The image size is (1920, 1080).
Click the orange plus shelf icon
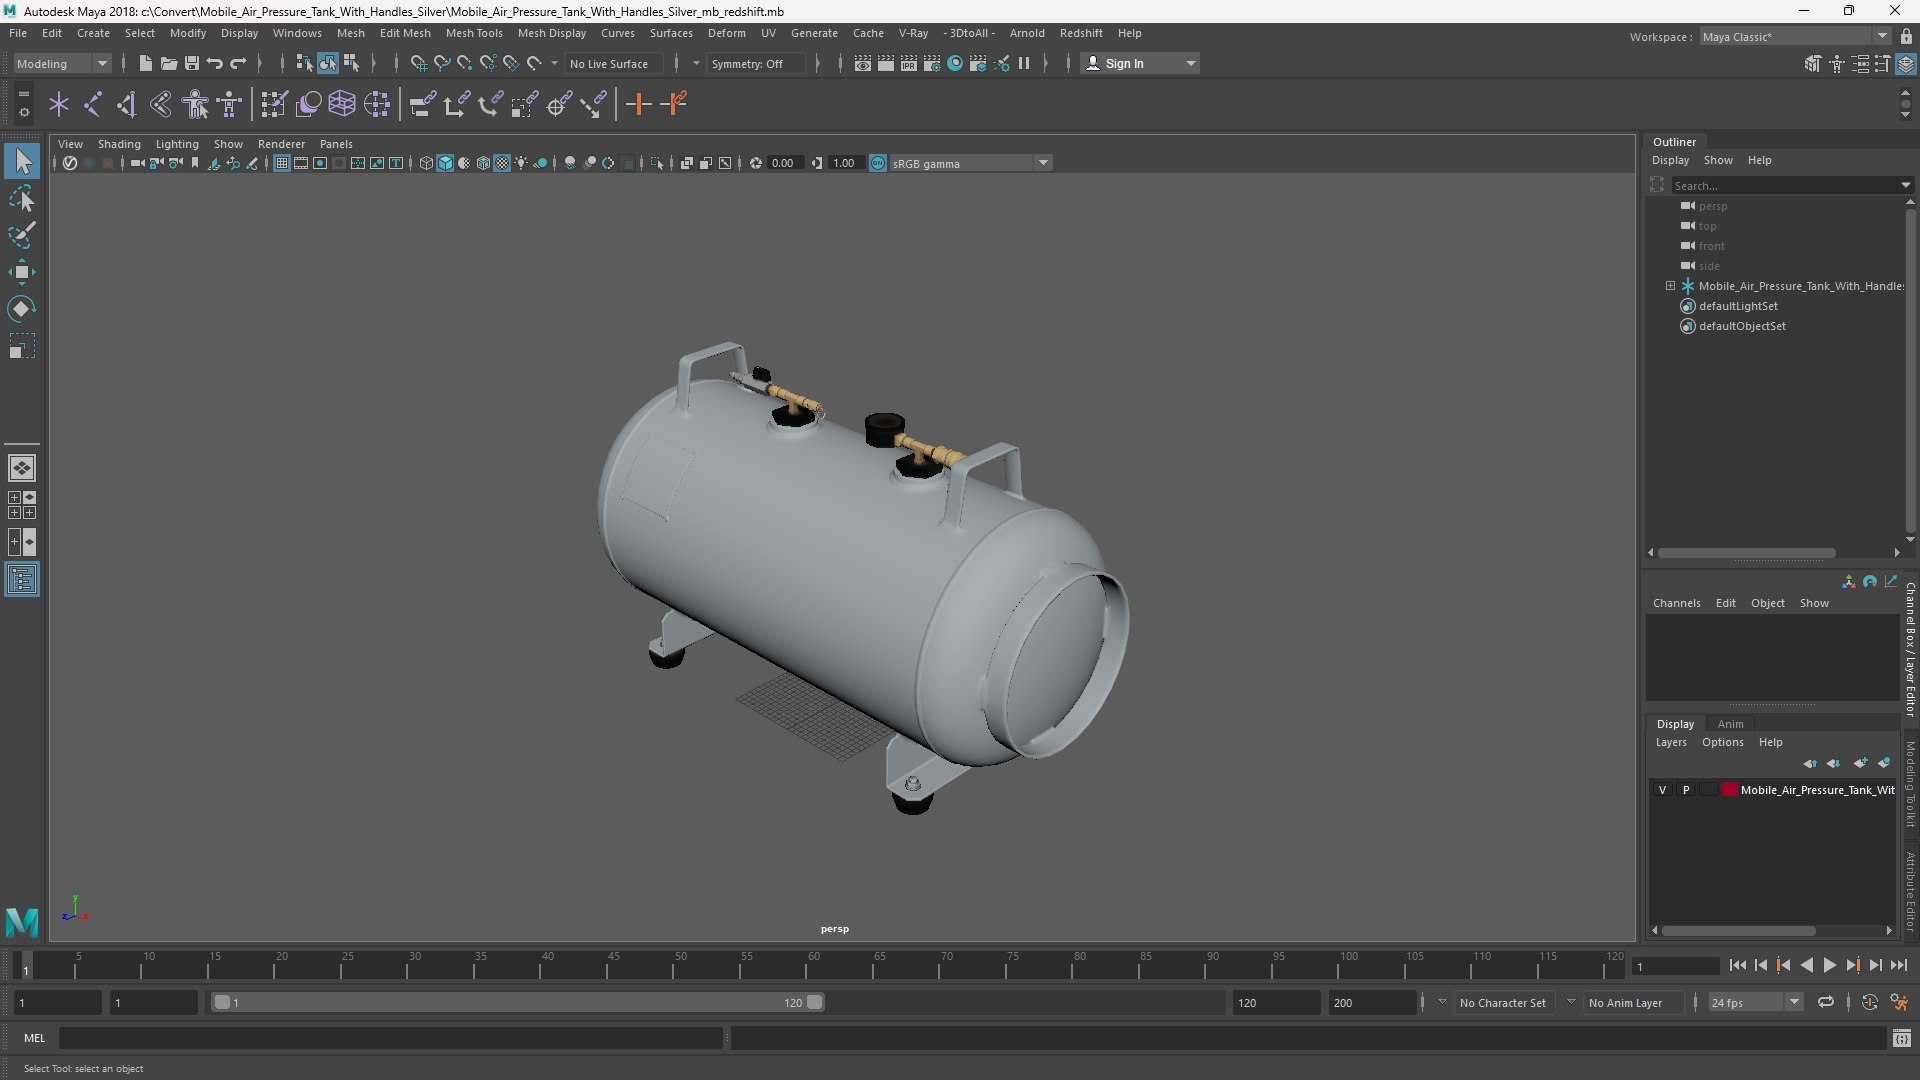pos(638,104)
